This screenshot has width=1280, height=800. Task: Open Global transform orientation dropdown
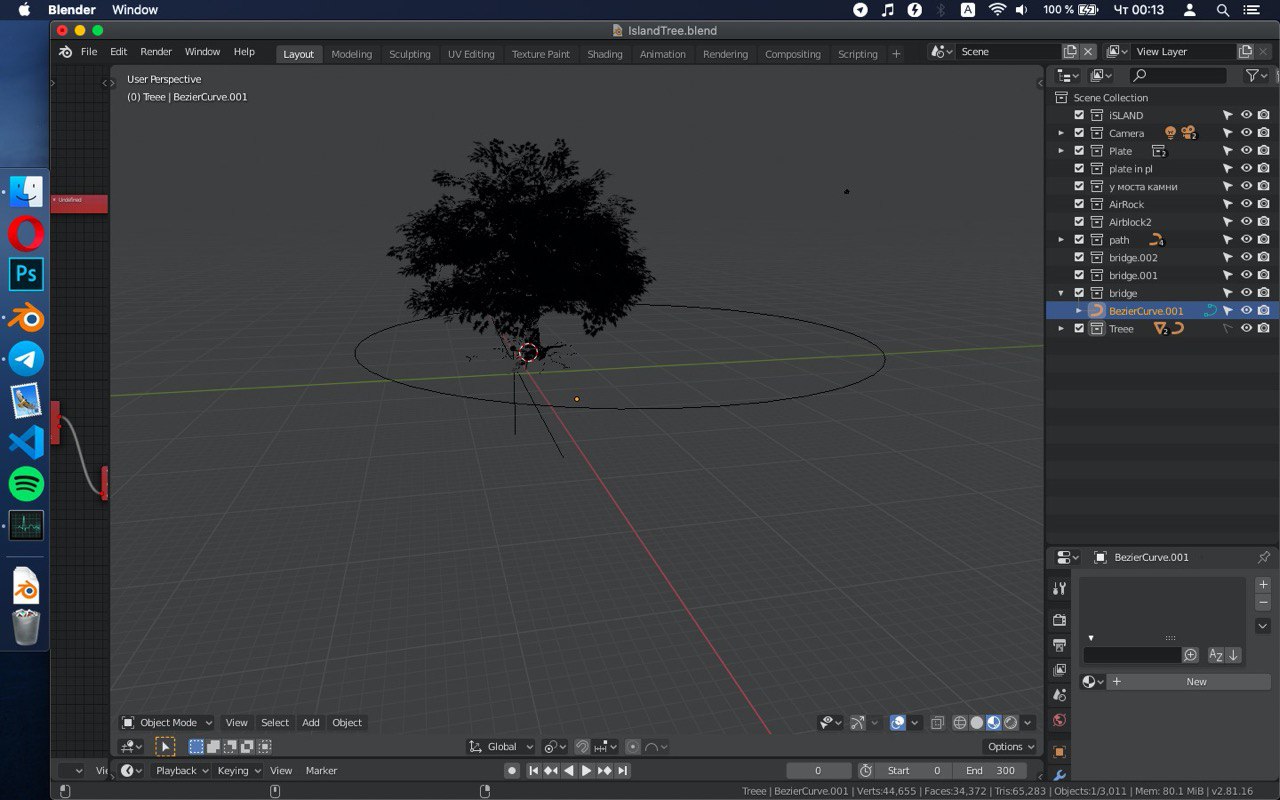pyautogui.click(x=501, y=746)
